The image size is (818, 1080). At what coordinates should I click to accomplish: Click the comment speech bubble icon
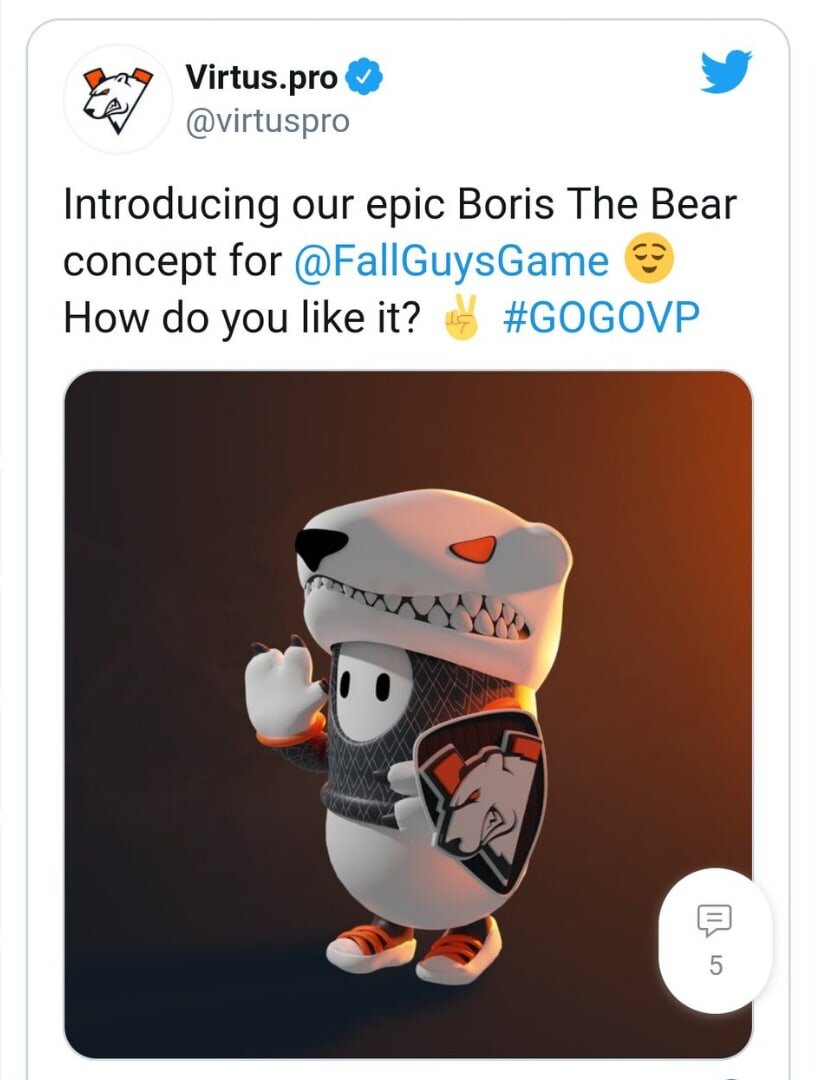(715, 919)
